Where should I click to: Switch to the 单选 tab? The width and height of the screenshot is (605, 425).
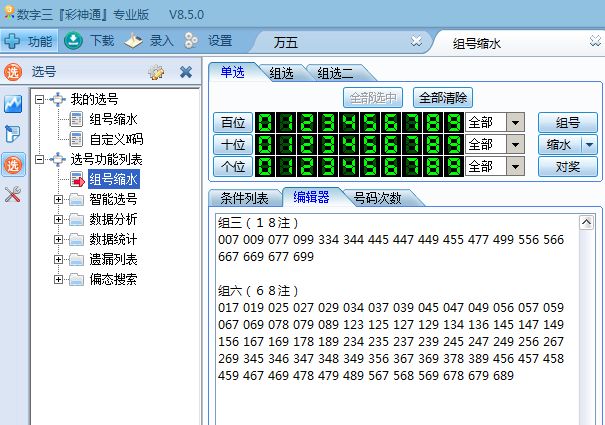point(233,73)
